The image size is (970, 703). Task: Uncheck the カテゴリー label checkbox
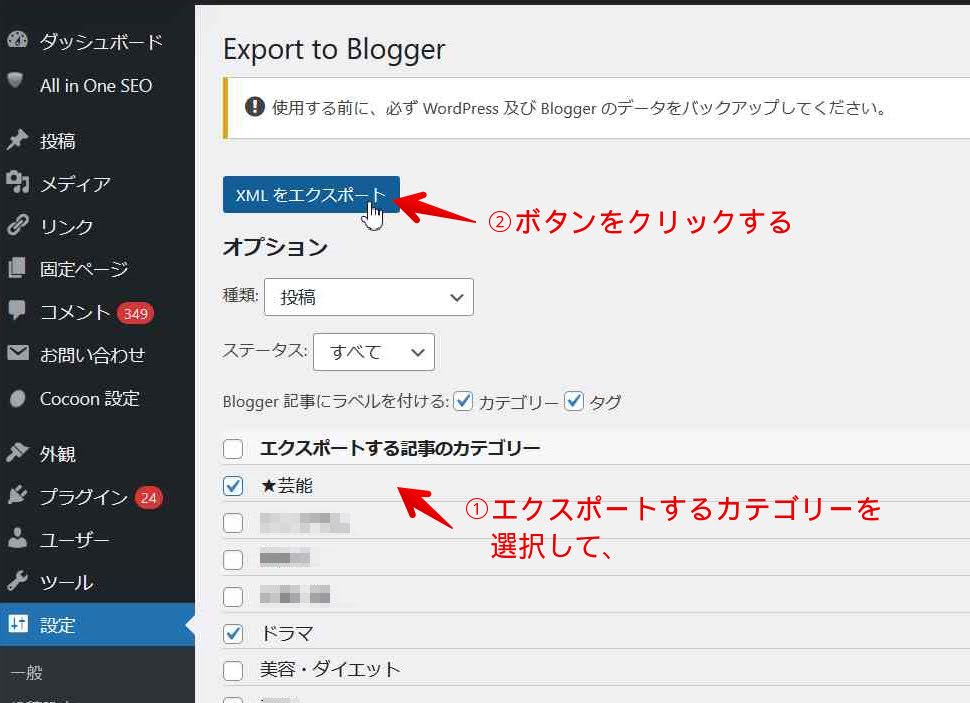click(463, 401)
